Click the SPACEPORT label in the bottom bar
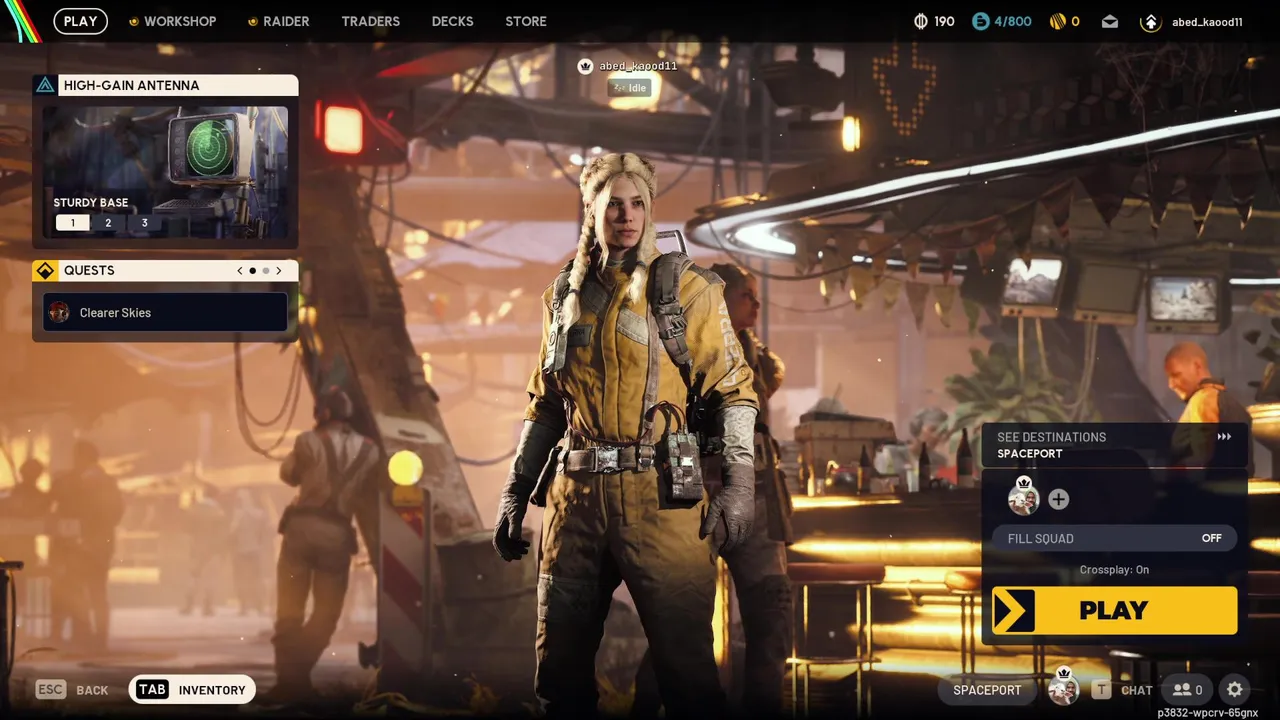 coord(987,690)
